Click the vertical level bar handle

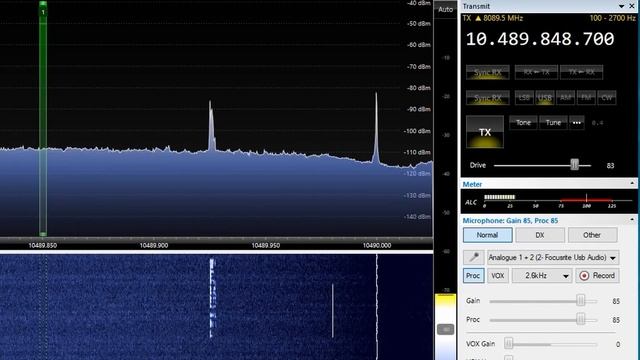coord(445,329)
